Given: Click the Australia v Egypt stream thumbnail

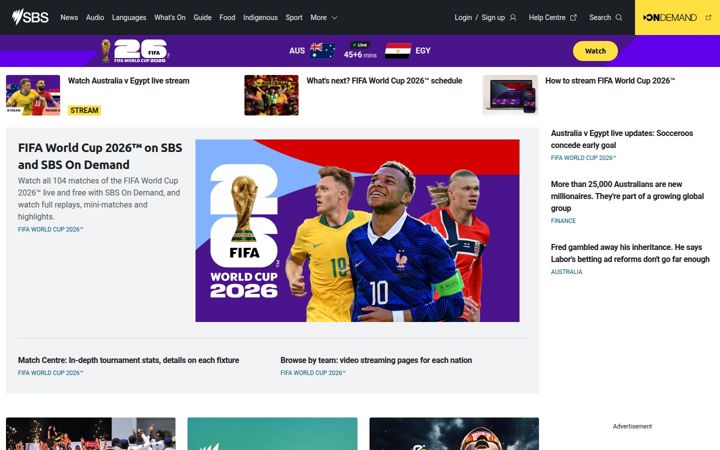Looking at the screenshot, I should coord(33,95).
